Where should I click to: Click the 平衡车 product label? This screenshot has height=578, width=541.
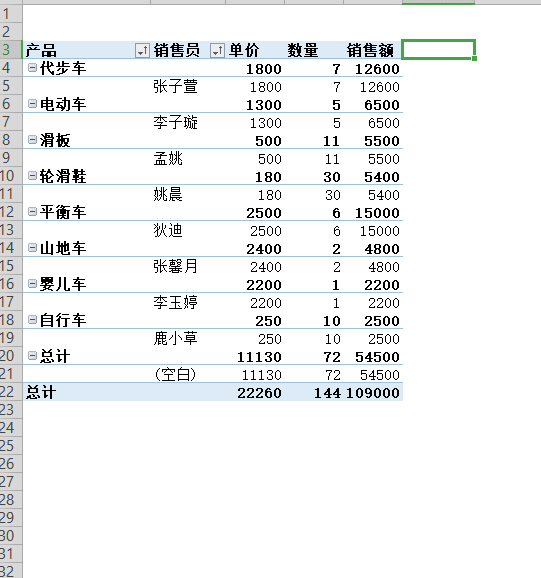tap(63, 212)
